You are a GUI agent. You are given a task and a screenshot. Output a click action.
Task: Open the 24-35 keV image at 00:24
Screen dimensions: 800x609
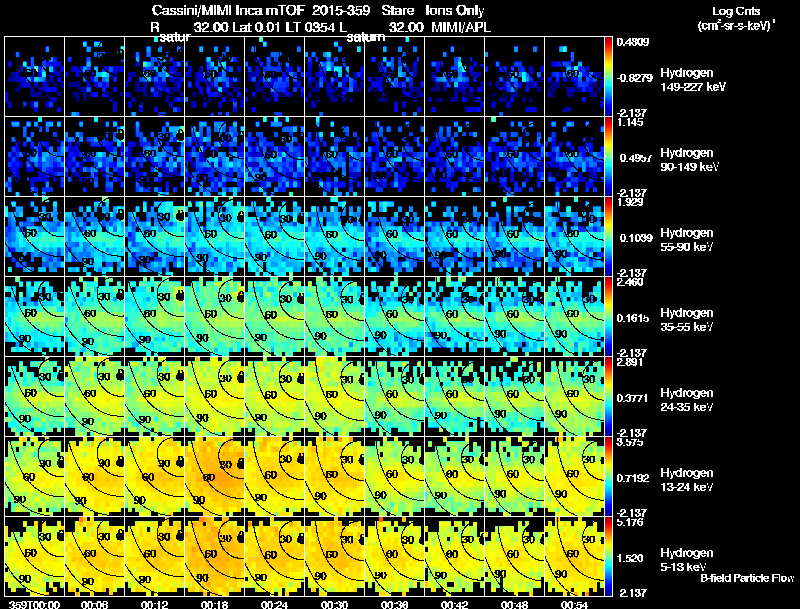(274, 397)
